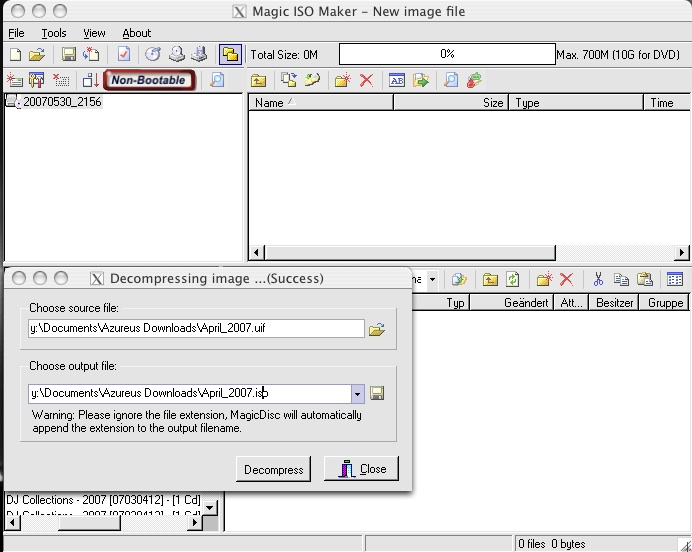Screen dimensions: 692x552
Task: Sort image list by Size column
Action: (451, 103)
